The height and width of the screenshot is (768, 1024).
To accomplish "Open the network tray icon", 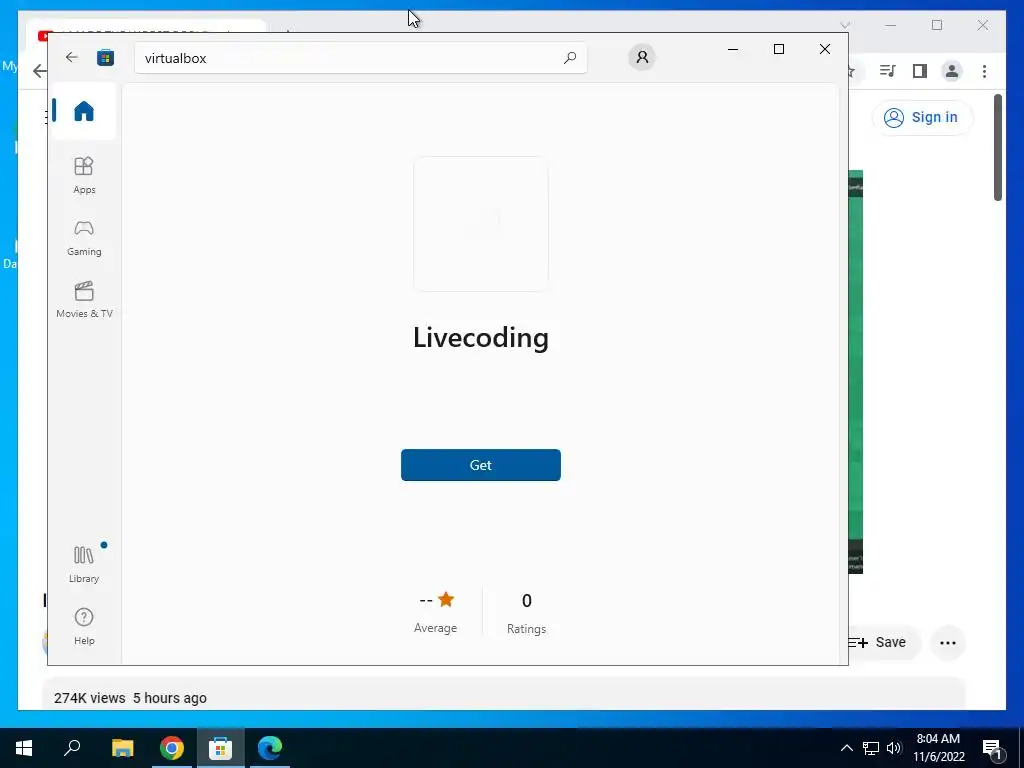I will [871, 748].
